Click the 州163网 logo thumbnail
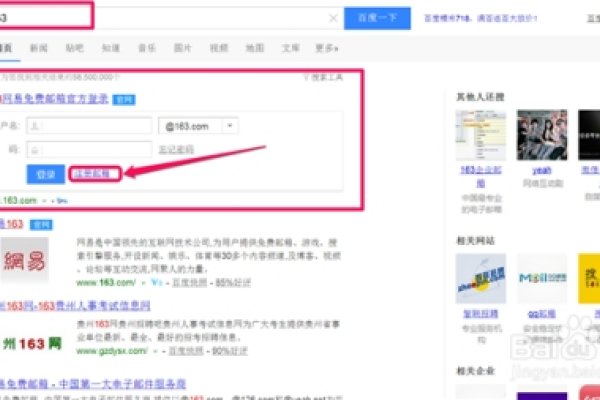The image size is (600, 400). click(32, 343)
